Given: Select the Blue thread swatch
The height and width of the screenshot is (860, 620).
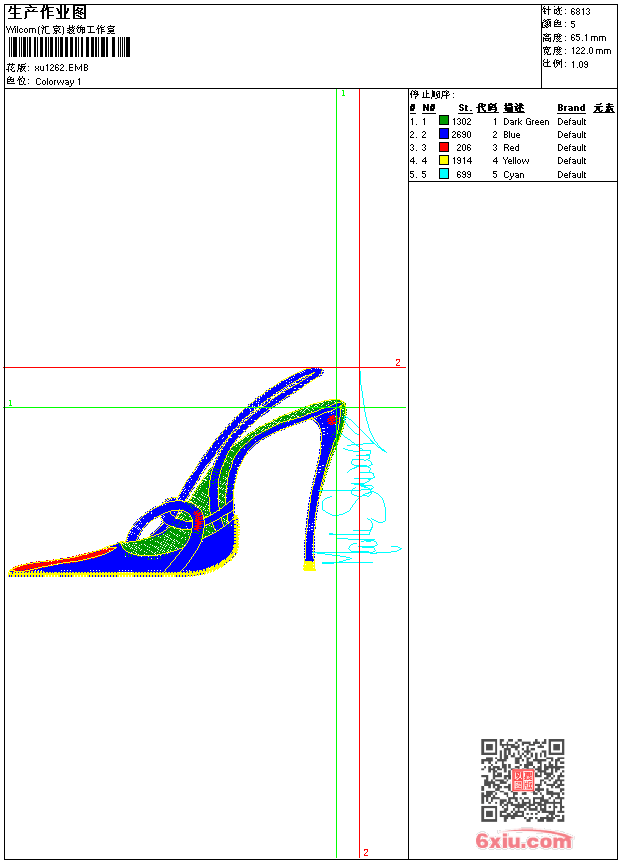Looking at the screenshot, I should 444,134.
